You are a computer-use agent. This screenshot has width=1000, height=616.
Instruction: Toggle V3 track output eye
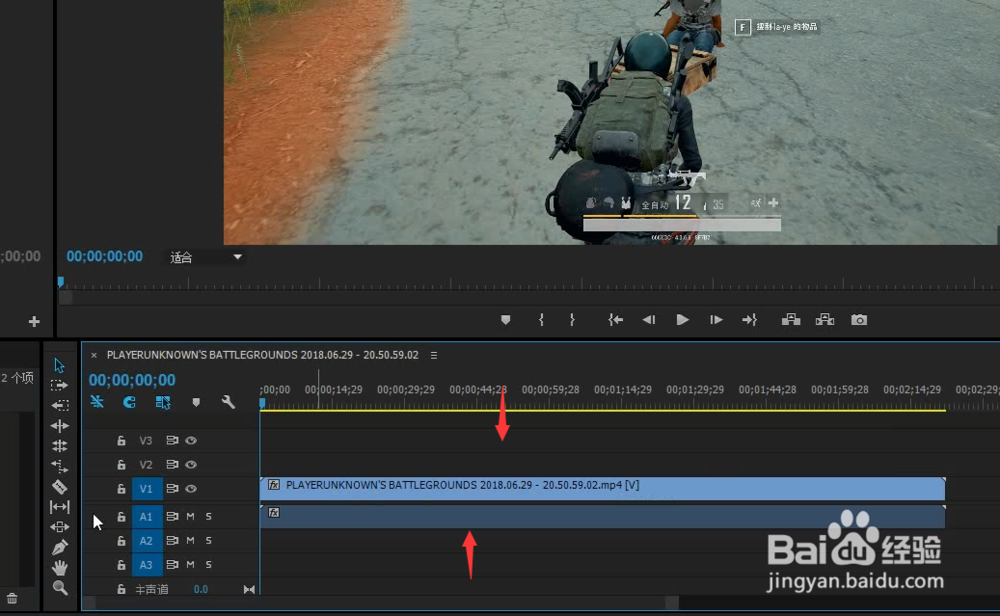(x=191, y=441)
